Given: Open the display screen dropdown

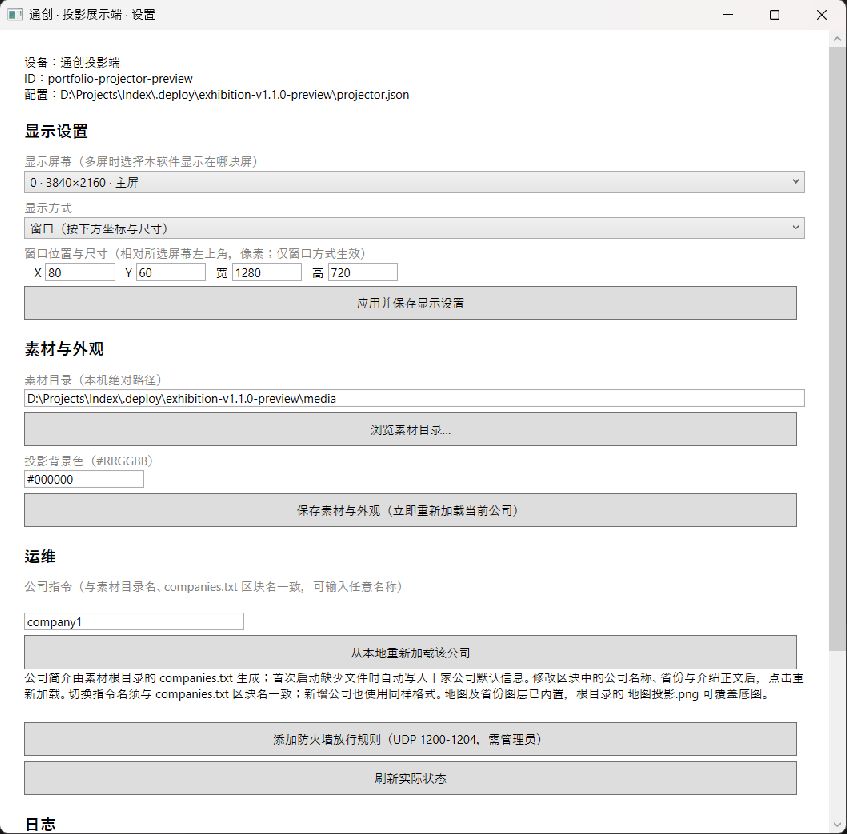Looking at the screenshot, I should 414,182.
